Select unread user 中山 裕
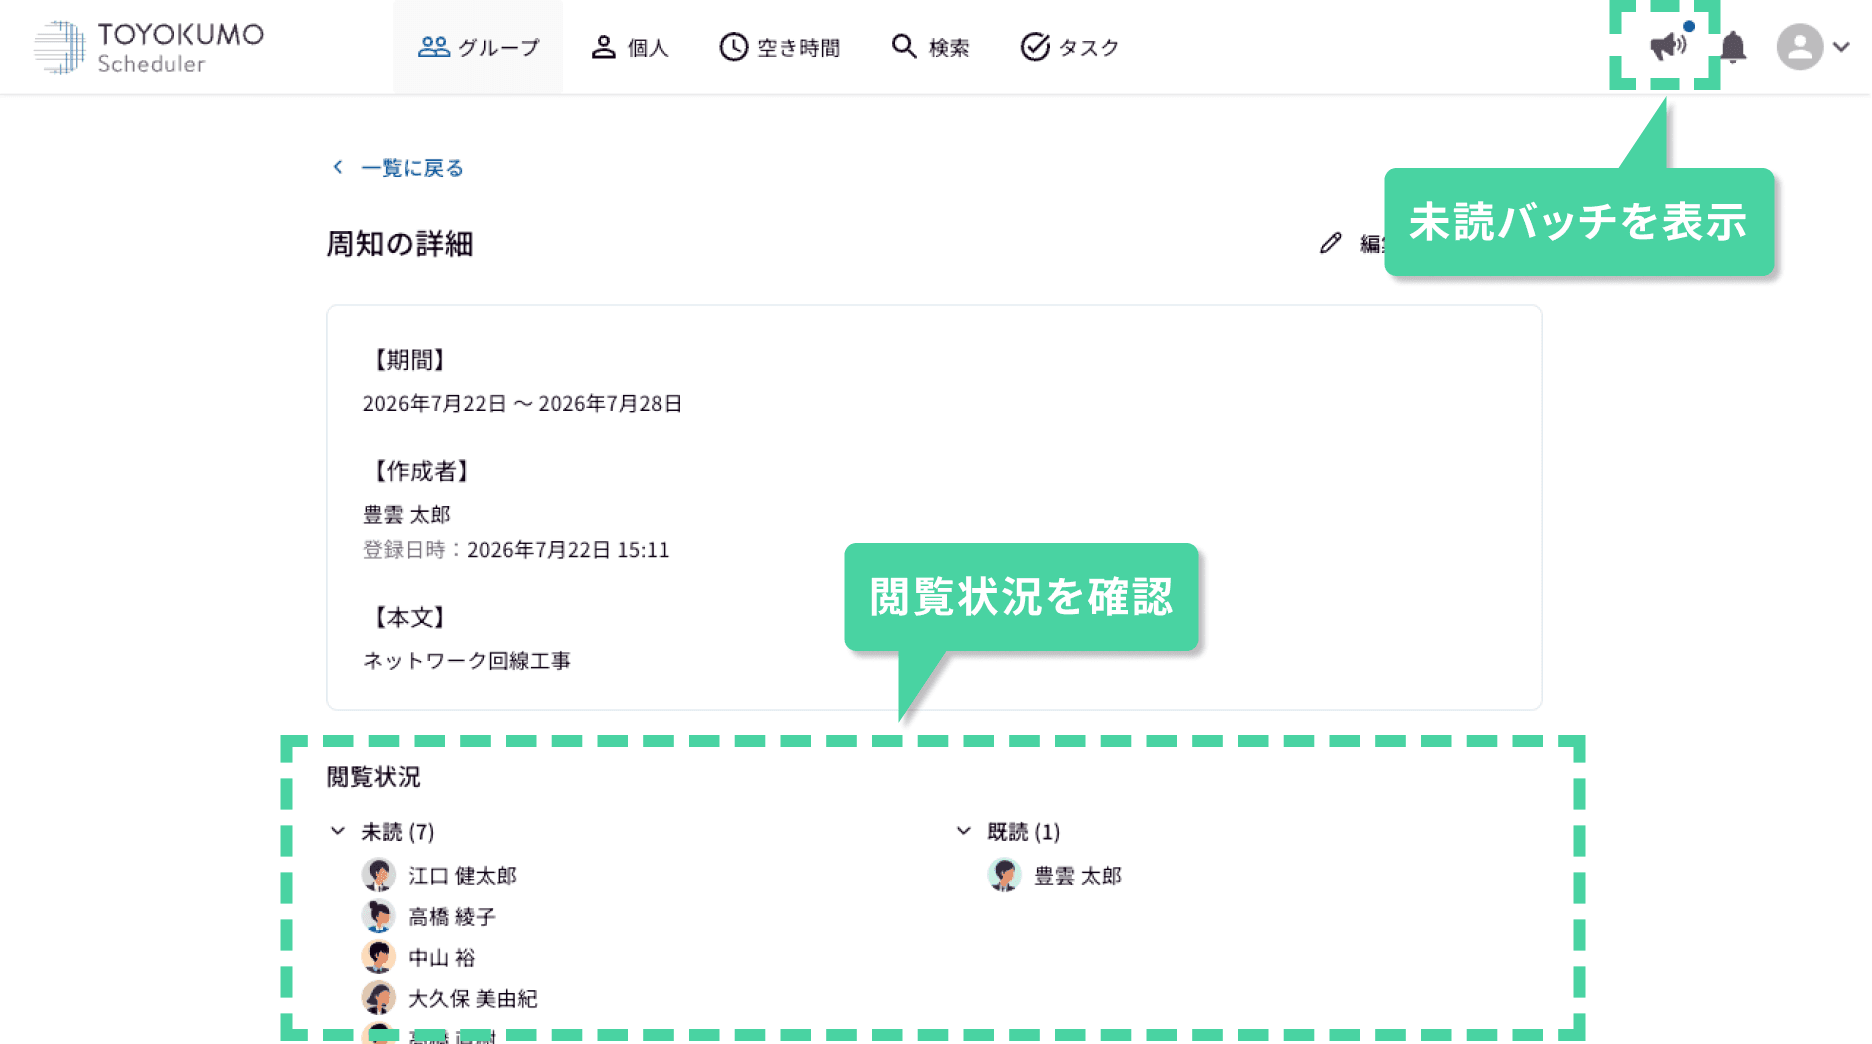Screen dimensions: 1872x1044 coord(442,958)
